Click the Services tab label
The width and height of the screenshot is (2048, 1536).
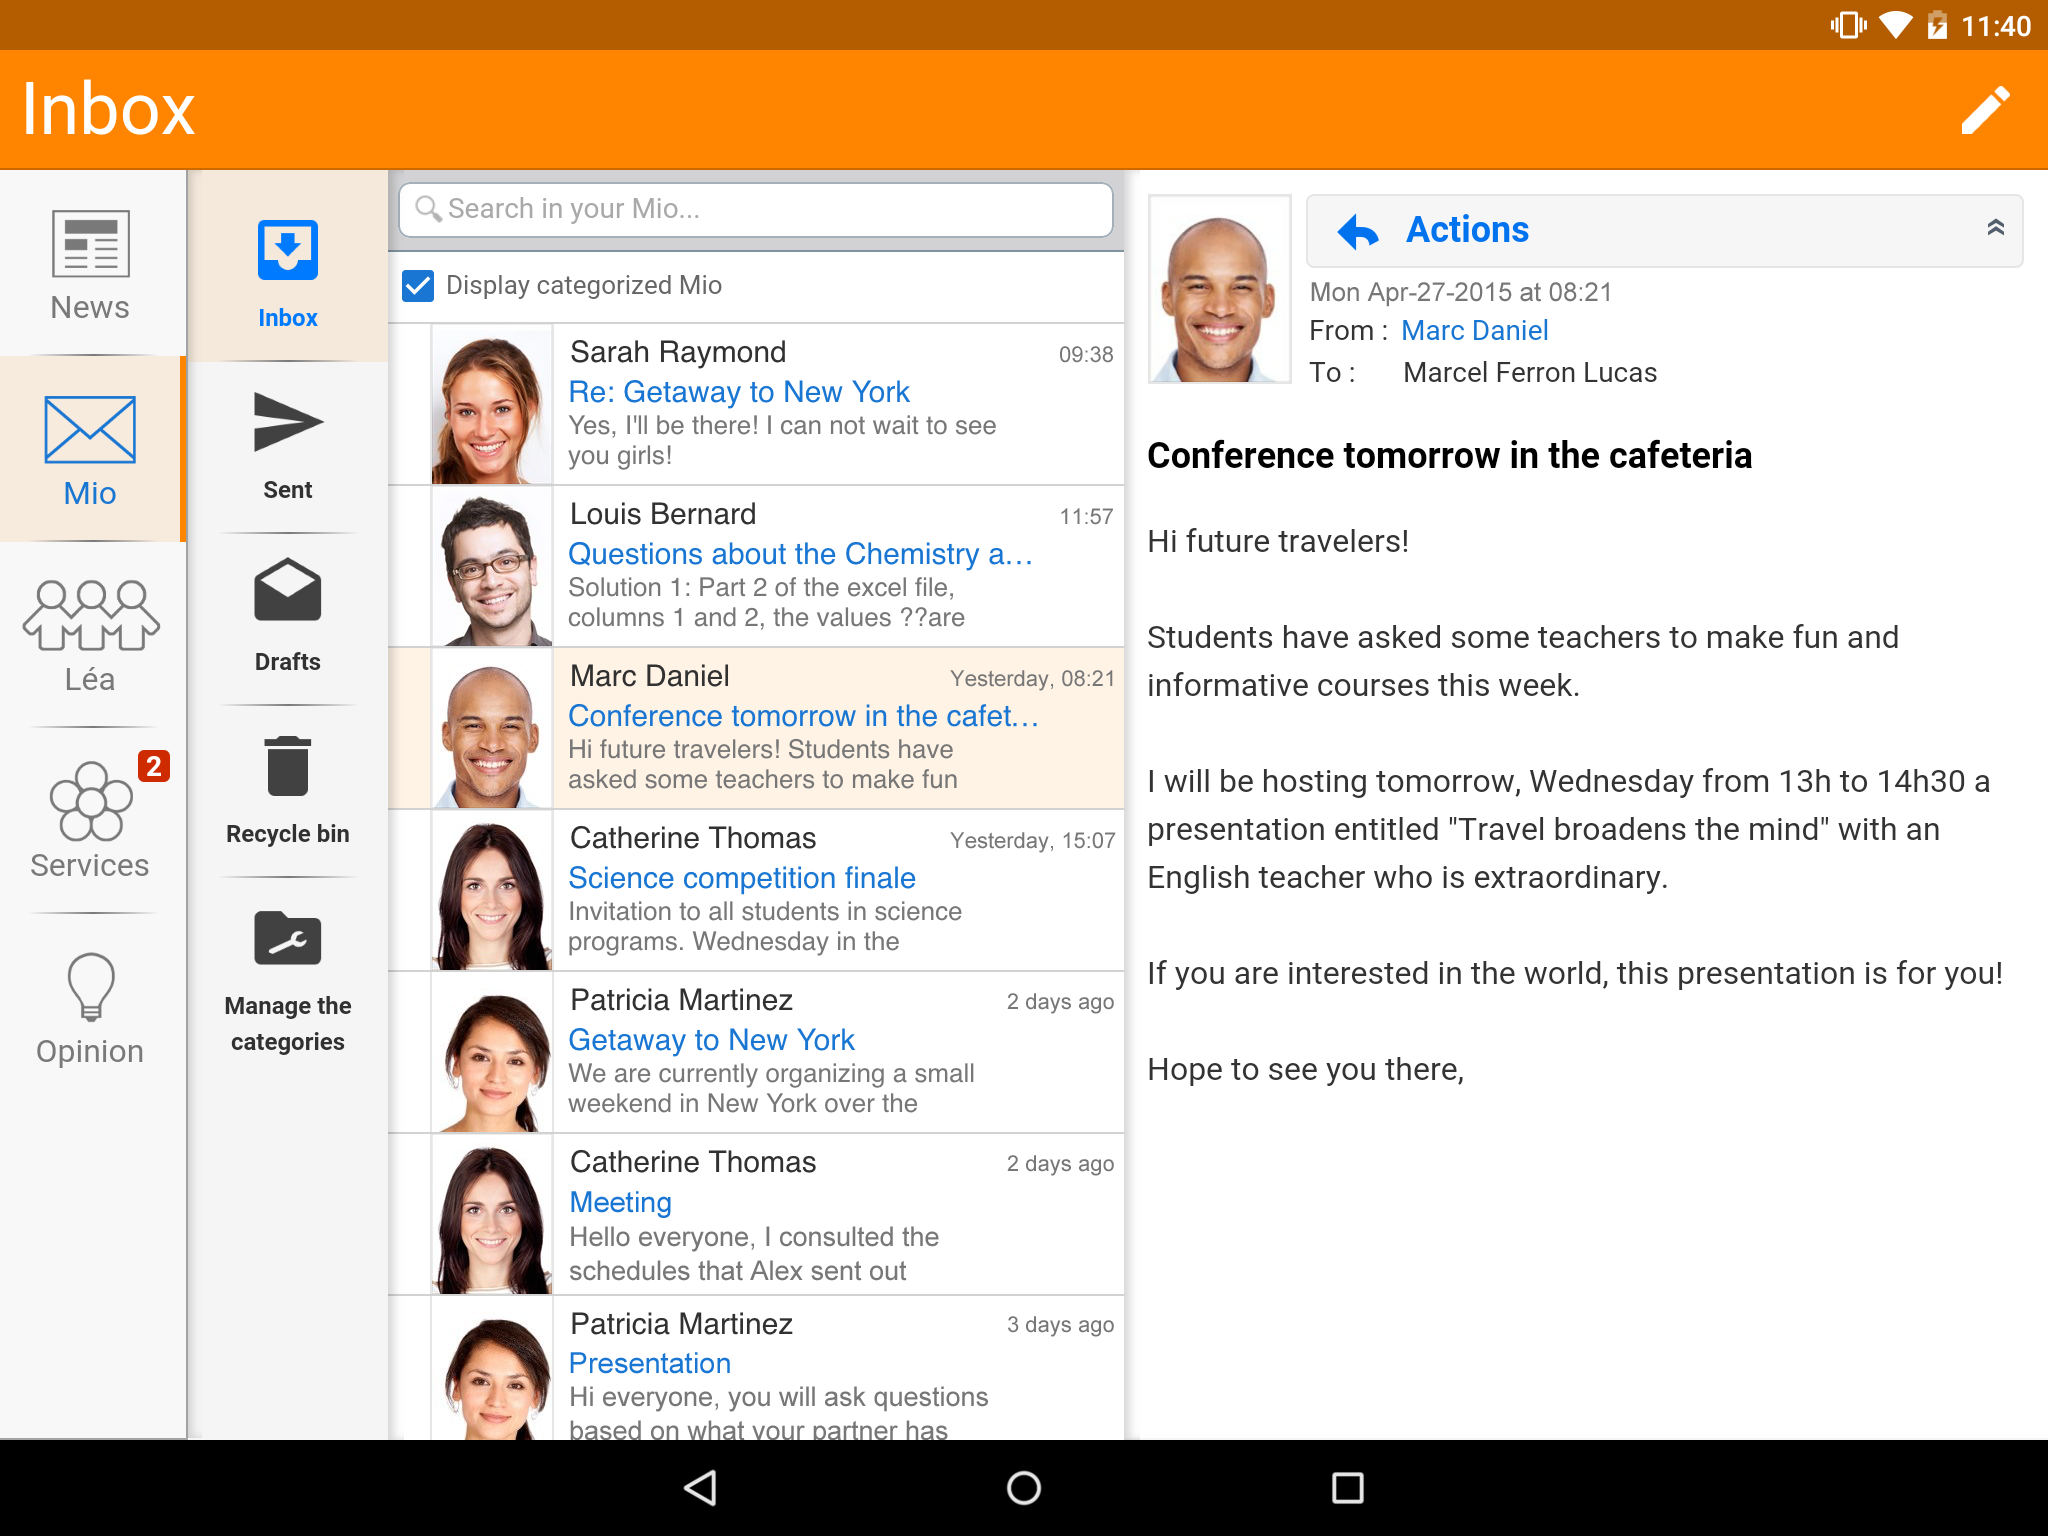pyautogui.click(x=90, y=866)
